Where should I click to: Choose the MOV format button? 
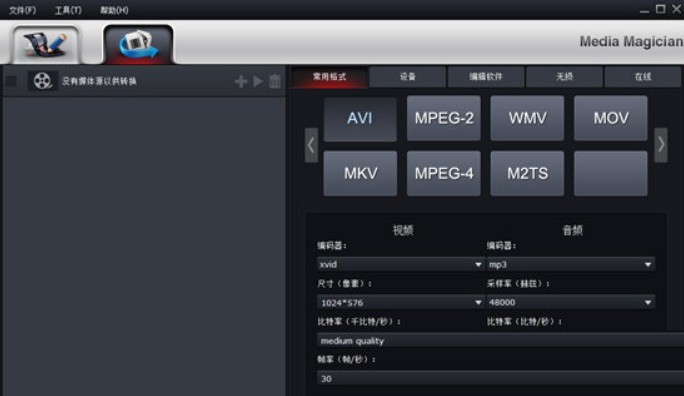[611, 119]
